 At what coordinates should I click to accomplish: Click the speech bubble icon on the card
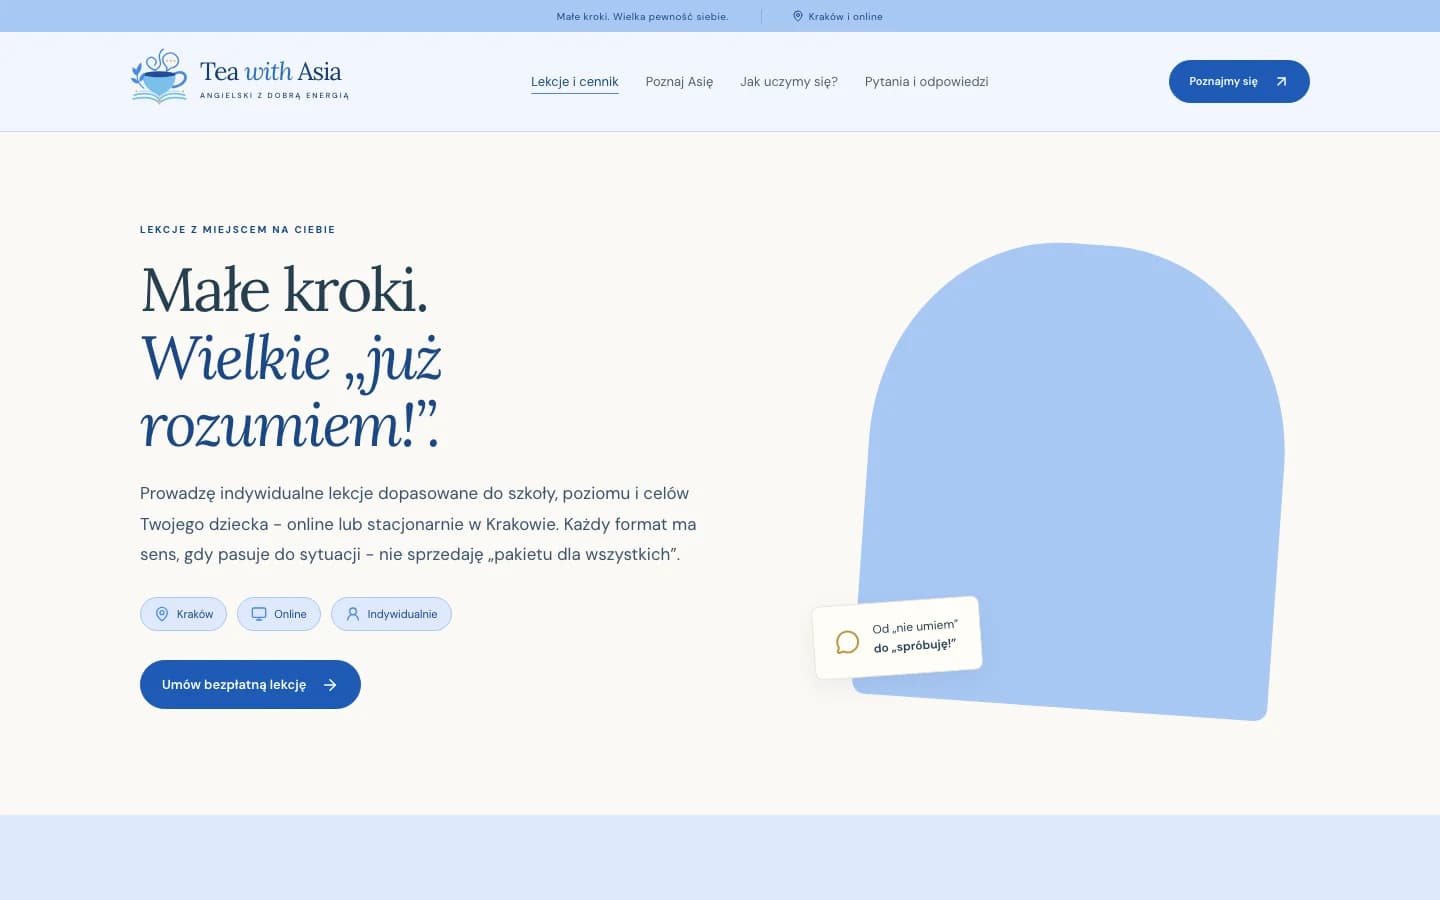pos(847,642)
